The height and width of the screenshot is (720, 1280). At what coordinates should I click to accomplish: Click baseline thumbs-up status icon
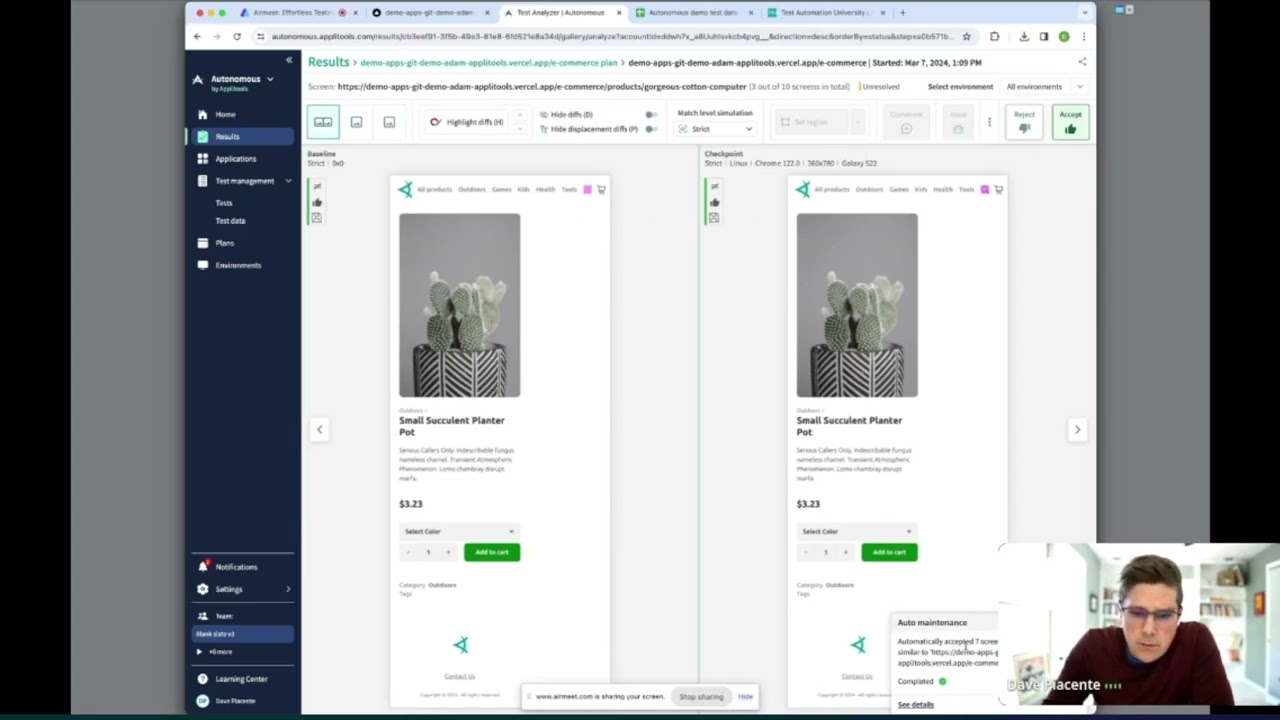point(317,202)
